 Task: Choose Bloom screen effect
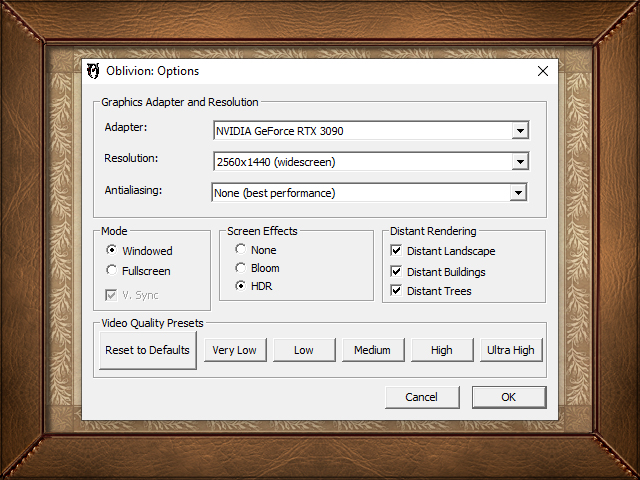(240, 268)
